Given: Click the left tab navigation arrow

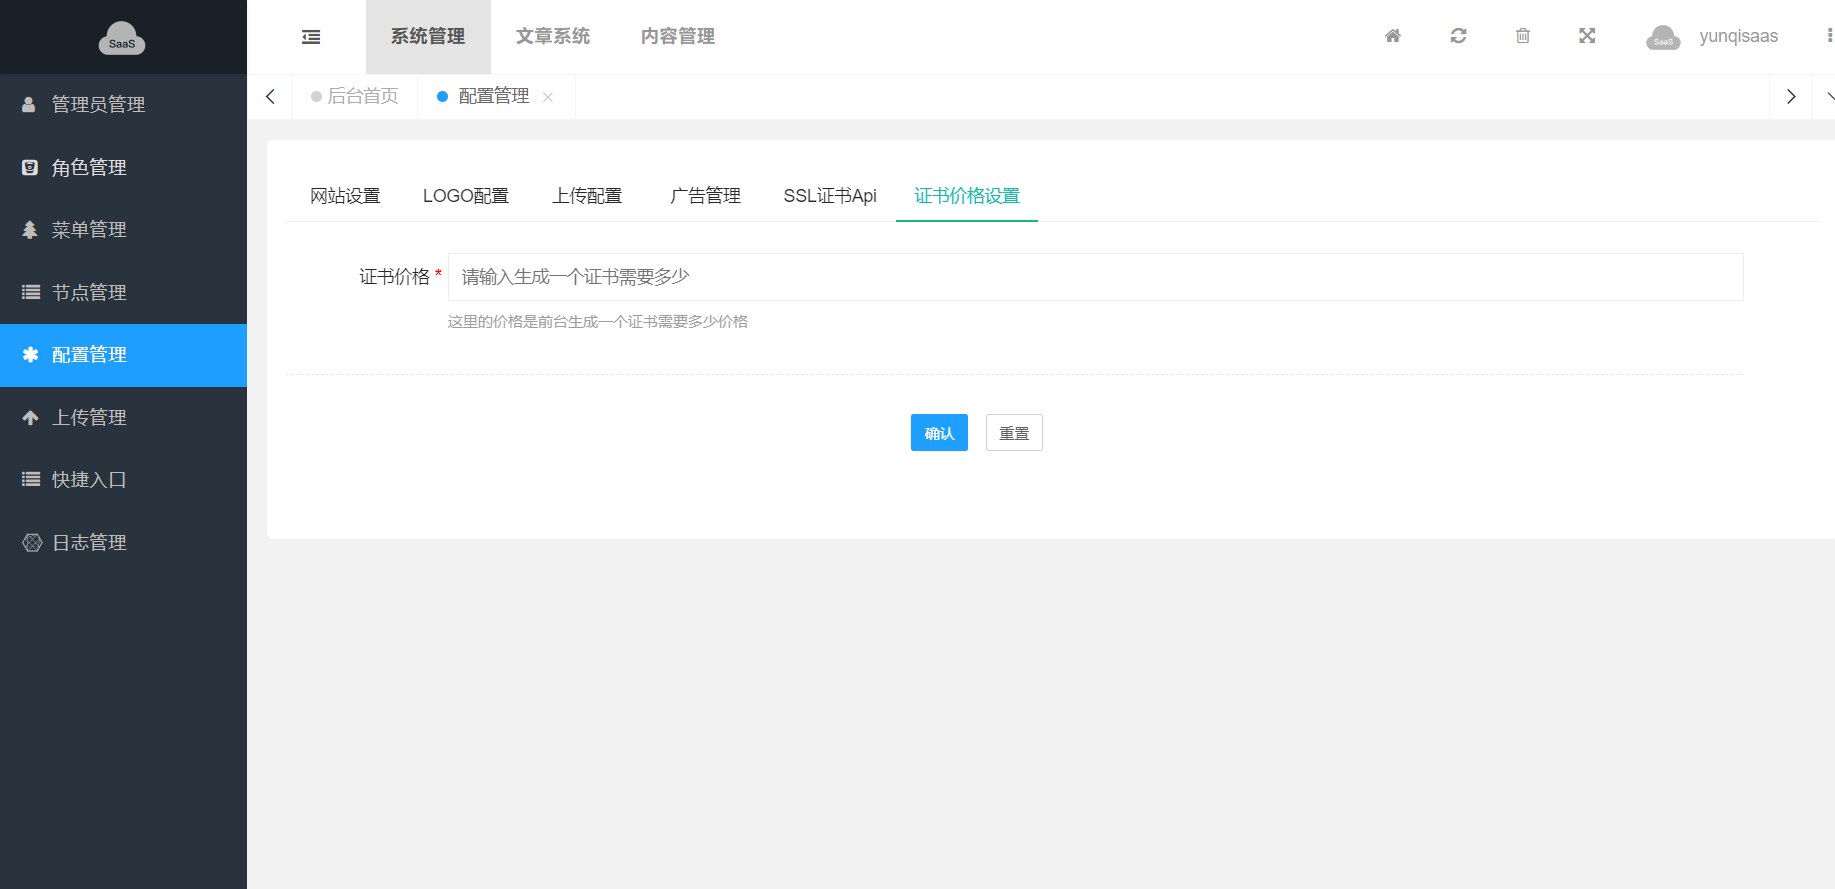Looking at the screenshot, I should click(270, 97).
